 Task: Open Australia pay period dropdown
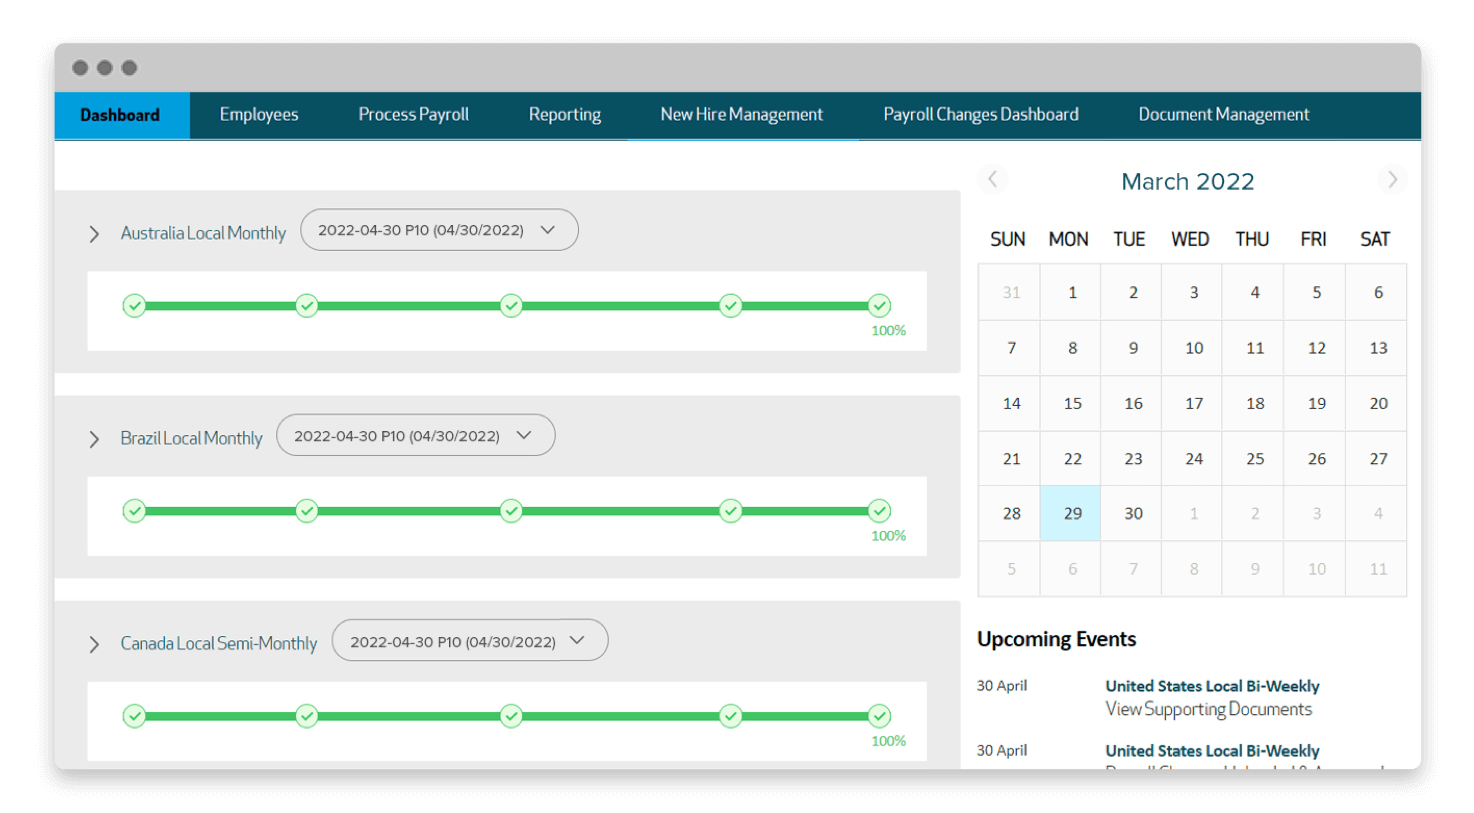pos(439,230)
